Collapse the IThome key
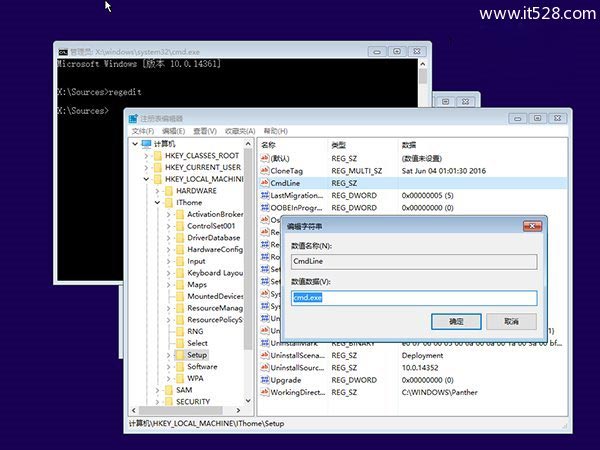Image resolution: width=600 pixels, height=450 pixels. pos(157,203)
